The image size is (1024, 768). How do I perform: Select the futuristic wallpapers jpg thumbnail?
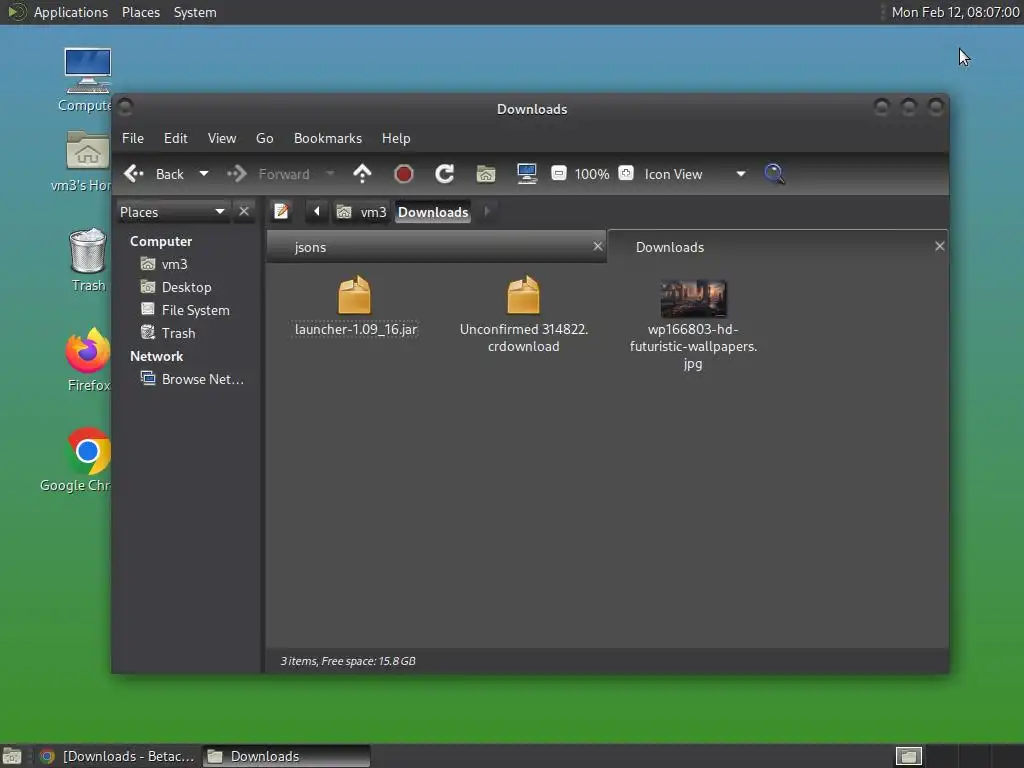694,298
